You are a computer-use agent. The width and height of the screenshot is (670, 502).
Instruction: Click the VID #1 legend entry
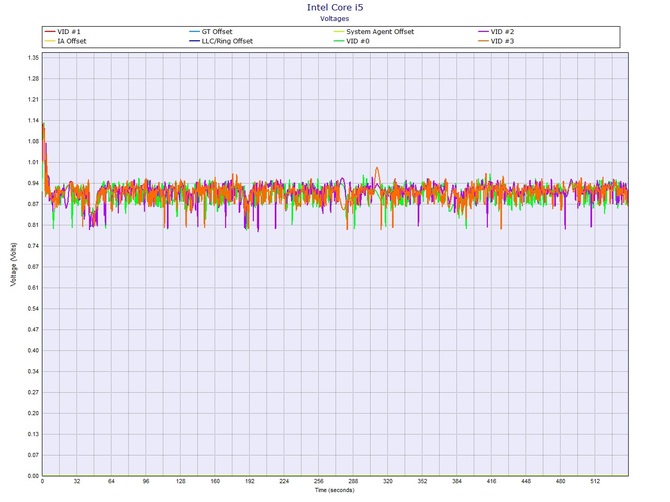(x=62, y=32)
